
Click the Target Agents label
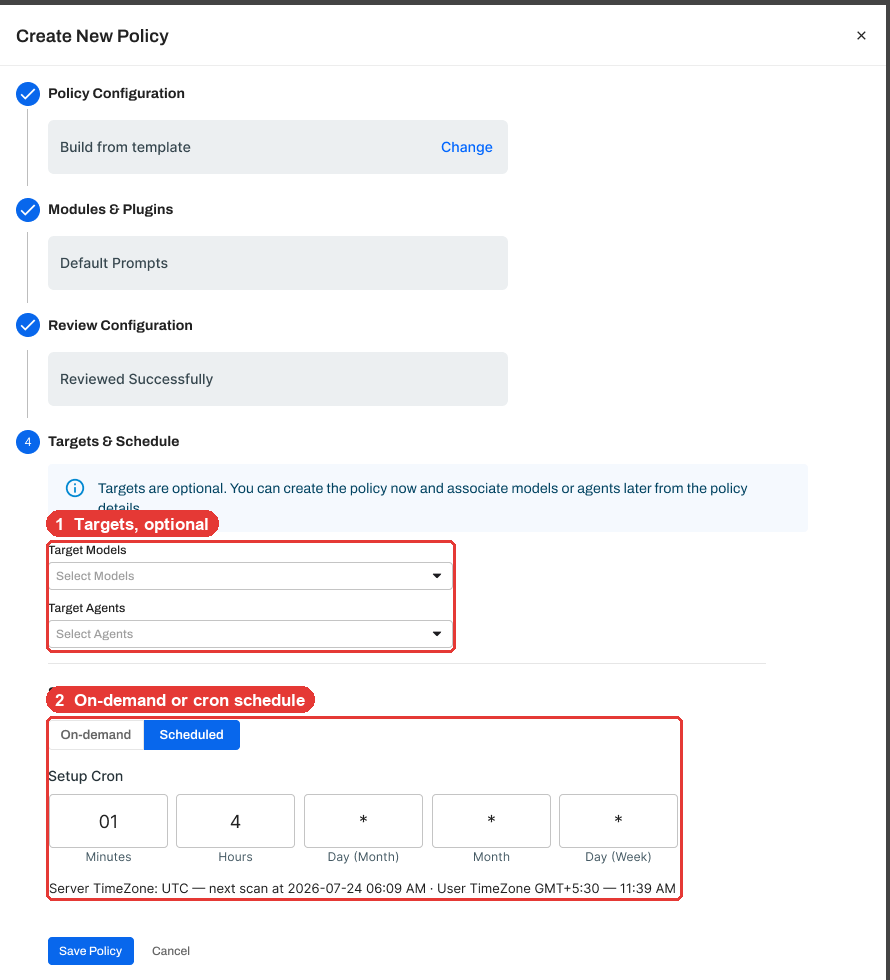click(87, 608)
